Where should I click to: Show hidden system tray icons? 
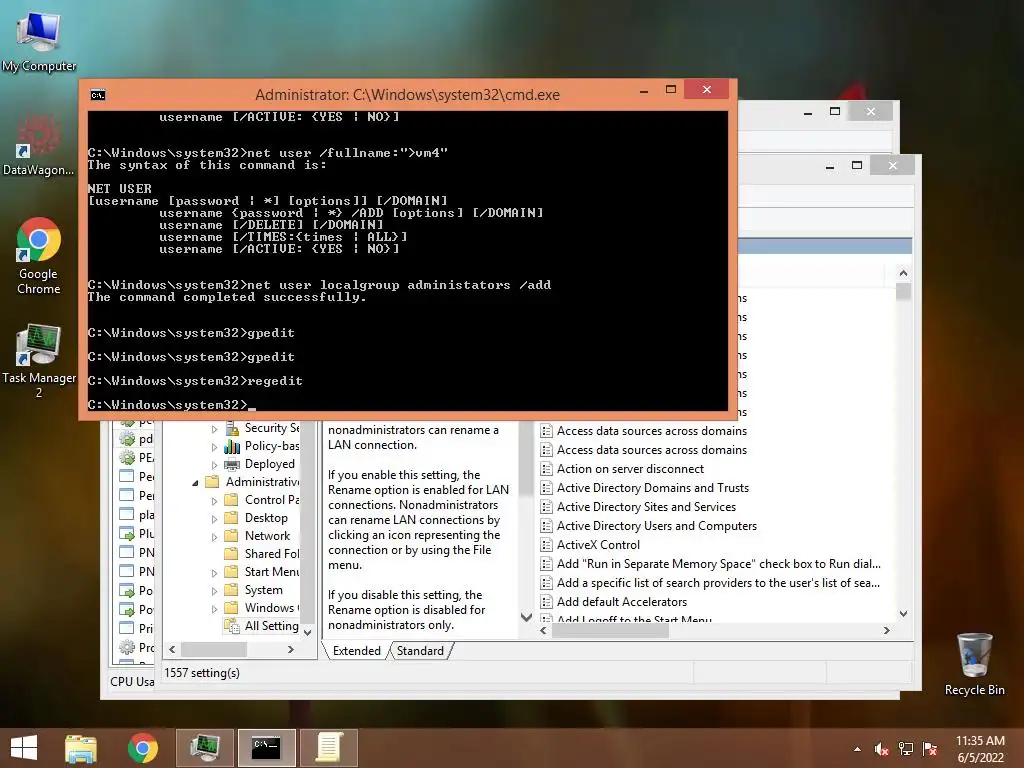857,749
